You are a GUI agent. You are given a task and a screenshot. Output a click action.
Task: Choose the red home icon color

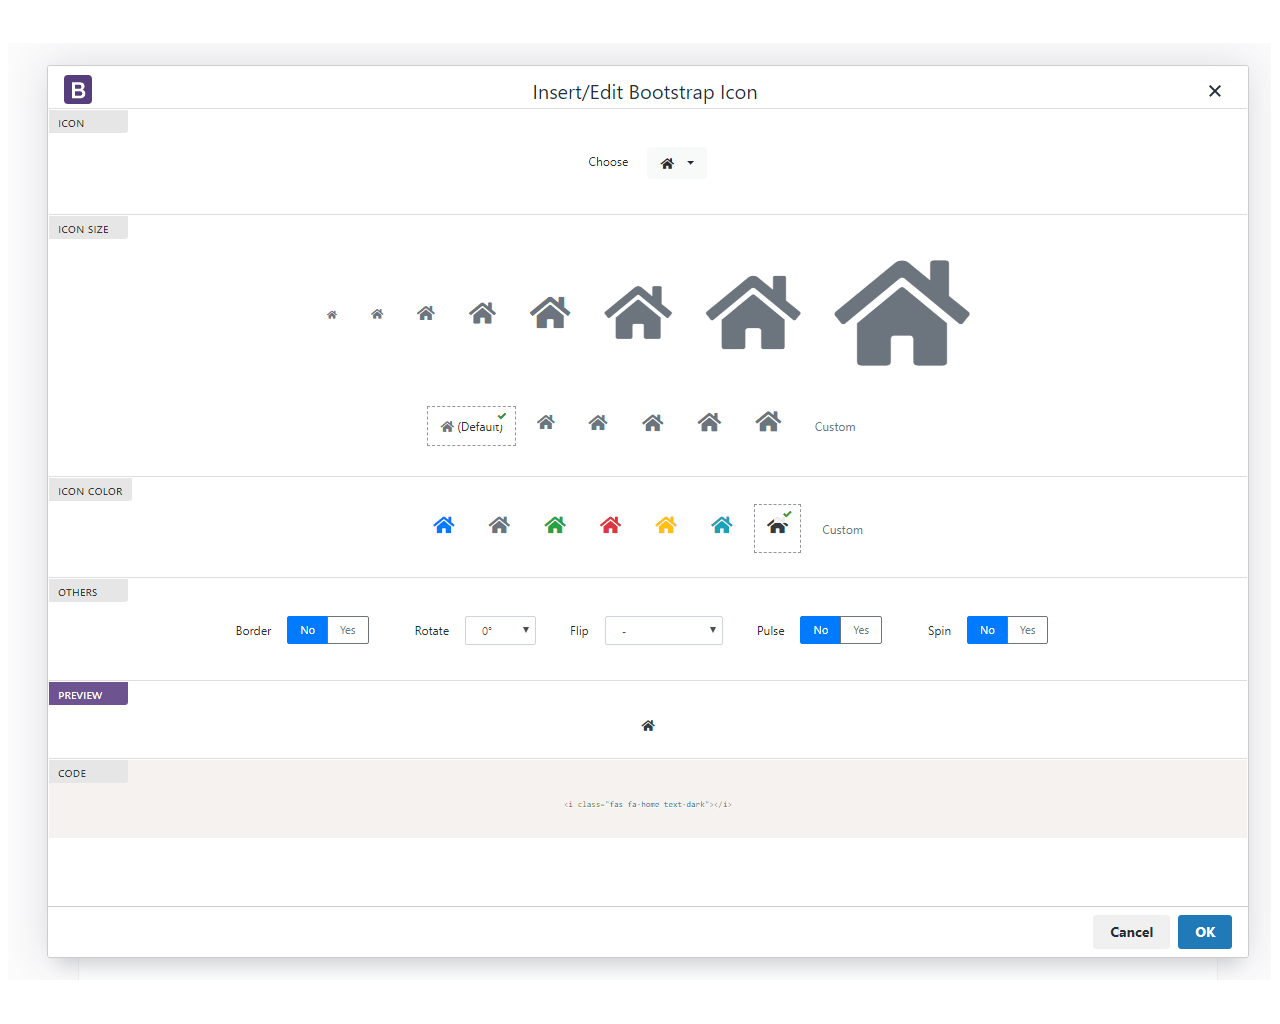click(610, 525)
